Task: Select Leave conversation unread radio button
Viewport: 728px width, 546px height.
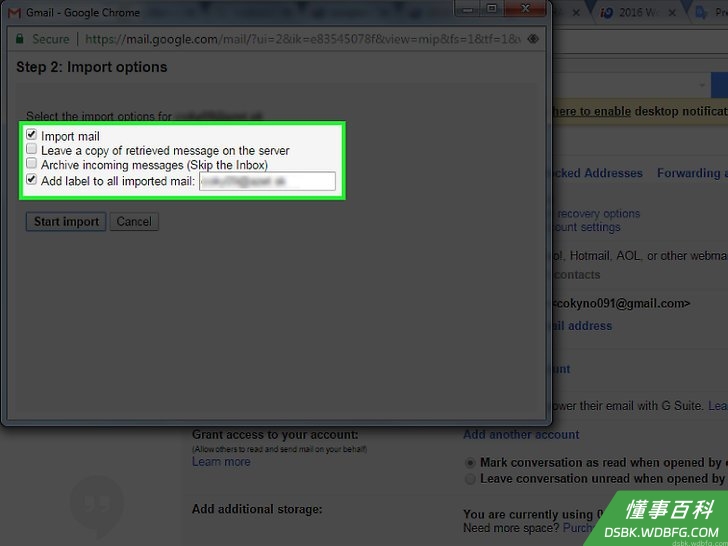Action: 470,479
